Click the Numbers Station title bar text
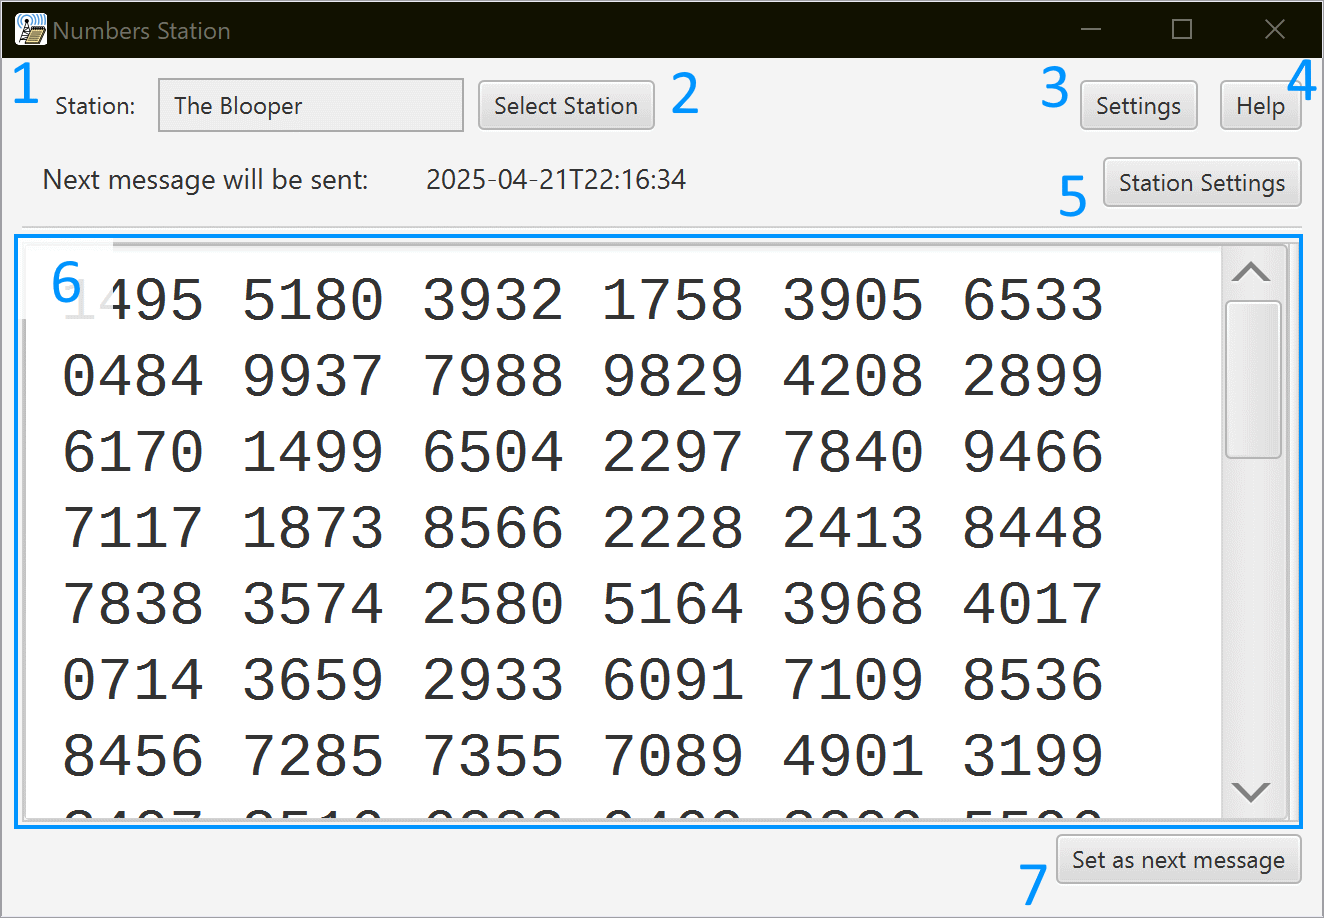 point(142,31)
